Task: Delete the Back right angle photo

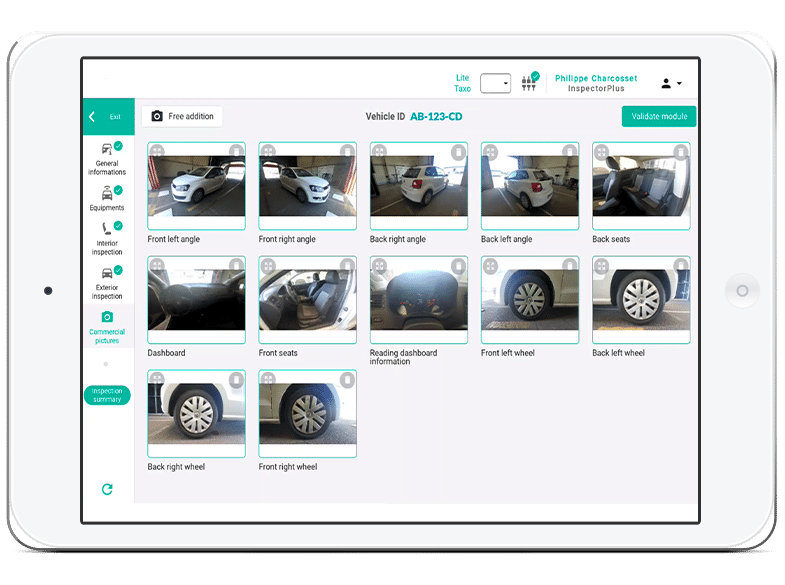Action: tap(458, 152)
